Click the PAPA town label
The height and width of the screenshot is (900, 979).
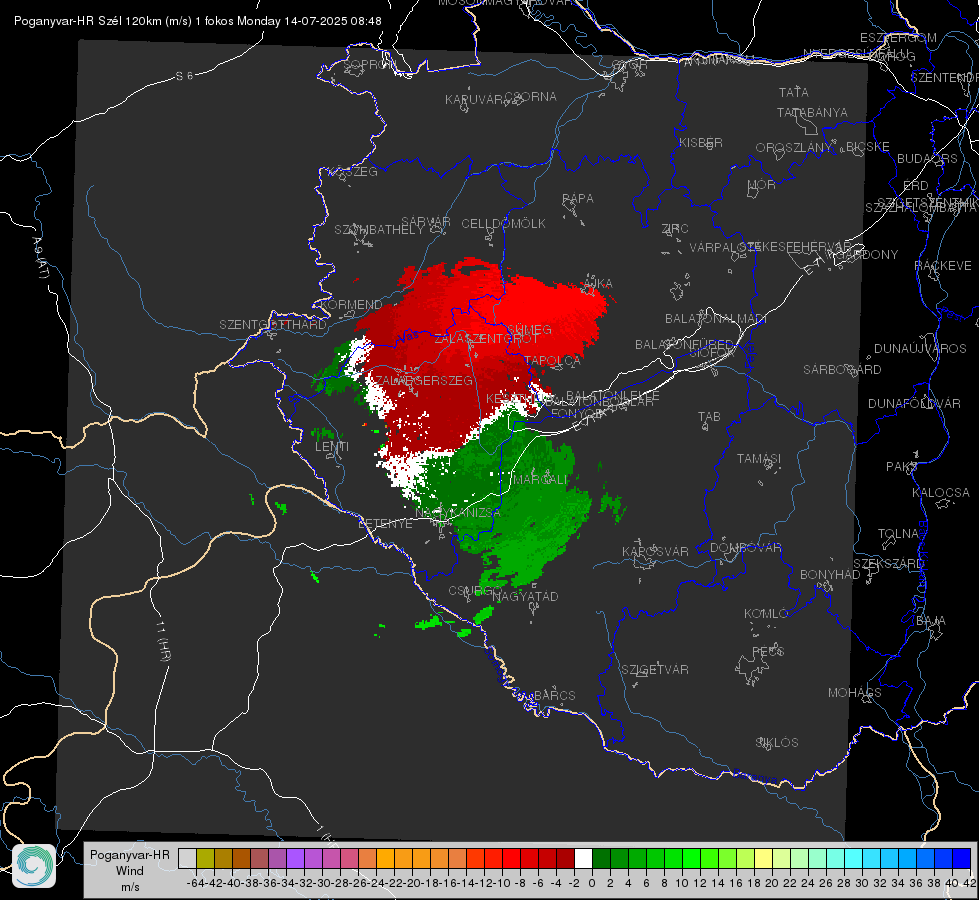click(578, 198)
